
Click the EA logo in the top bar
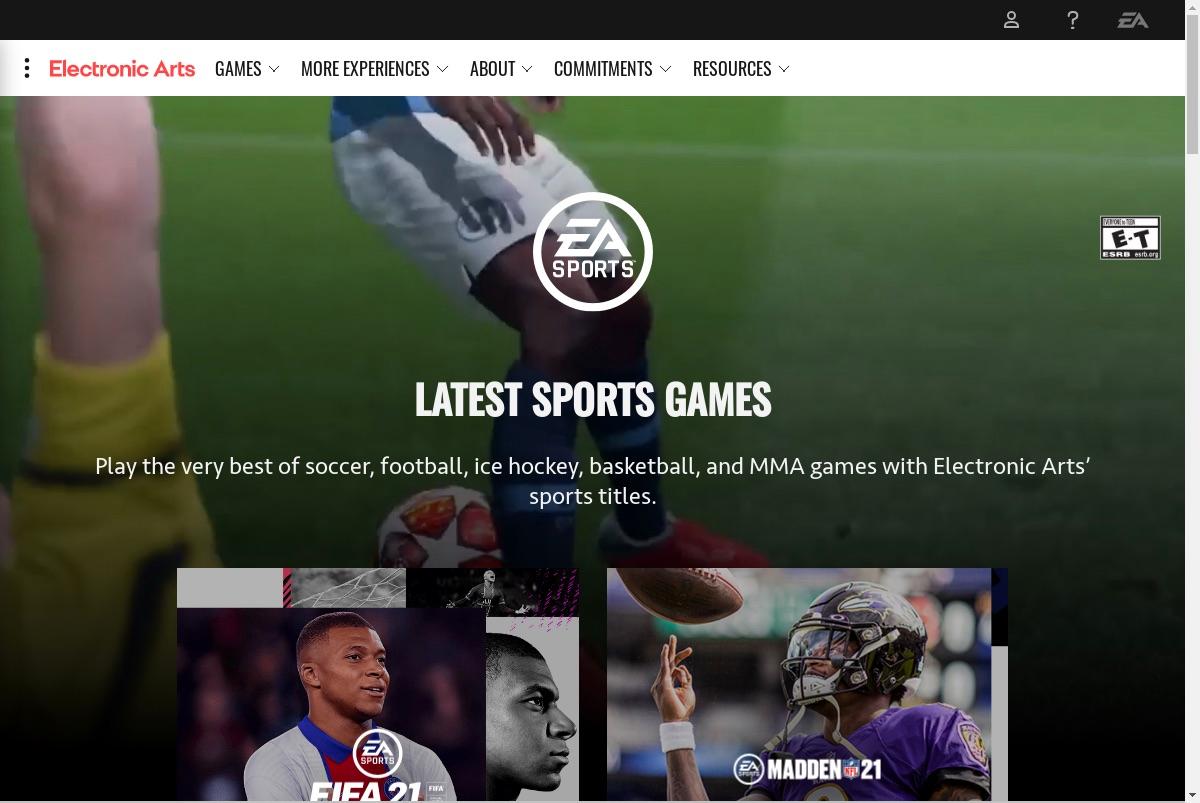click(x=1133, y=20)
